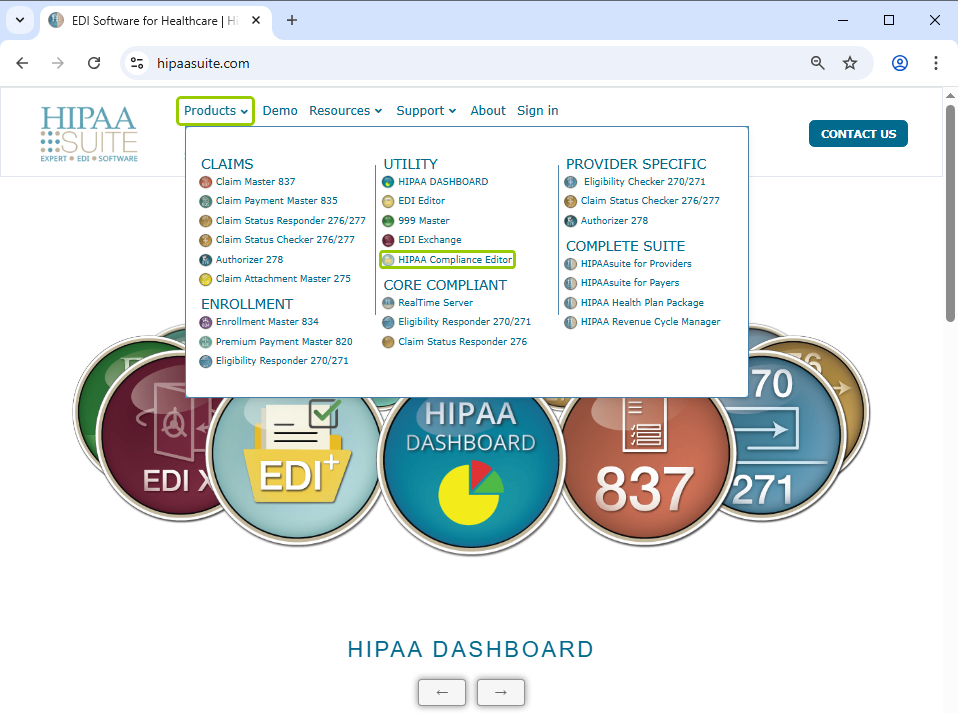Open Eligibility Responder 270/271 under Enrollment
Screen dimensions: 958x713
pyautogui.click(x=282, y=360)
